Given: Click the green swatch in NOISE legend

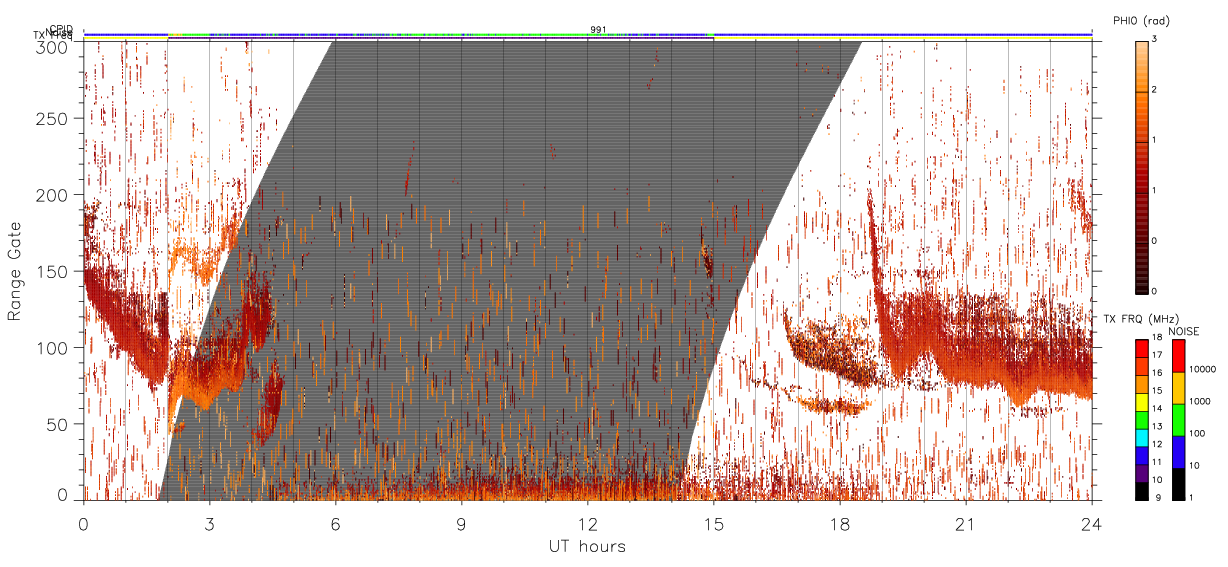Looking at the screenshot, I should point(1178,418).
